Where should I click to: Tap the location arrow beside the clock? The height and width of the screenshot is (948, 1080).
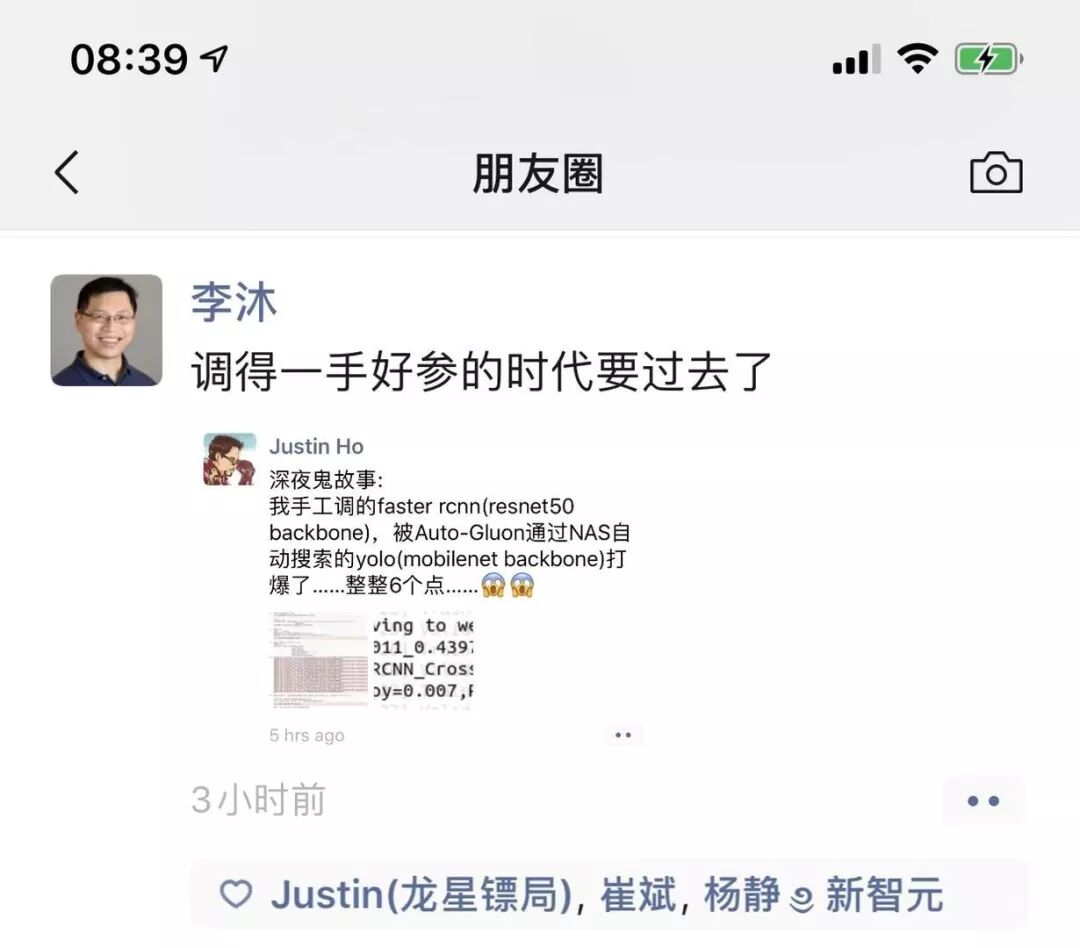[x=214, y=59]
